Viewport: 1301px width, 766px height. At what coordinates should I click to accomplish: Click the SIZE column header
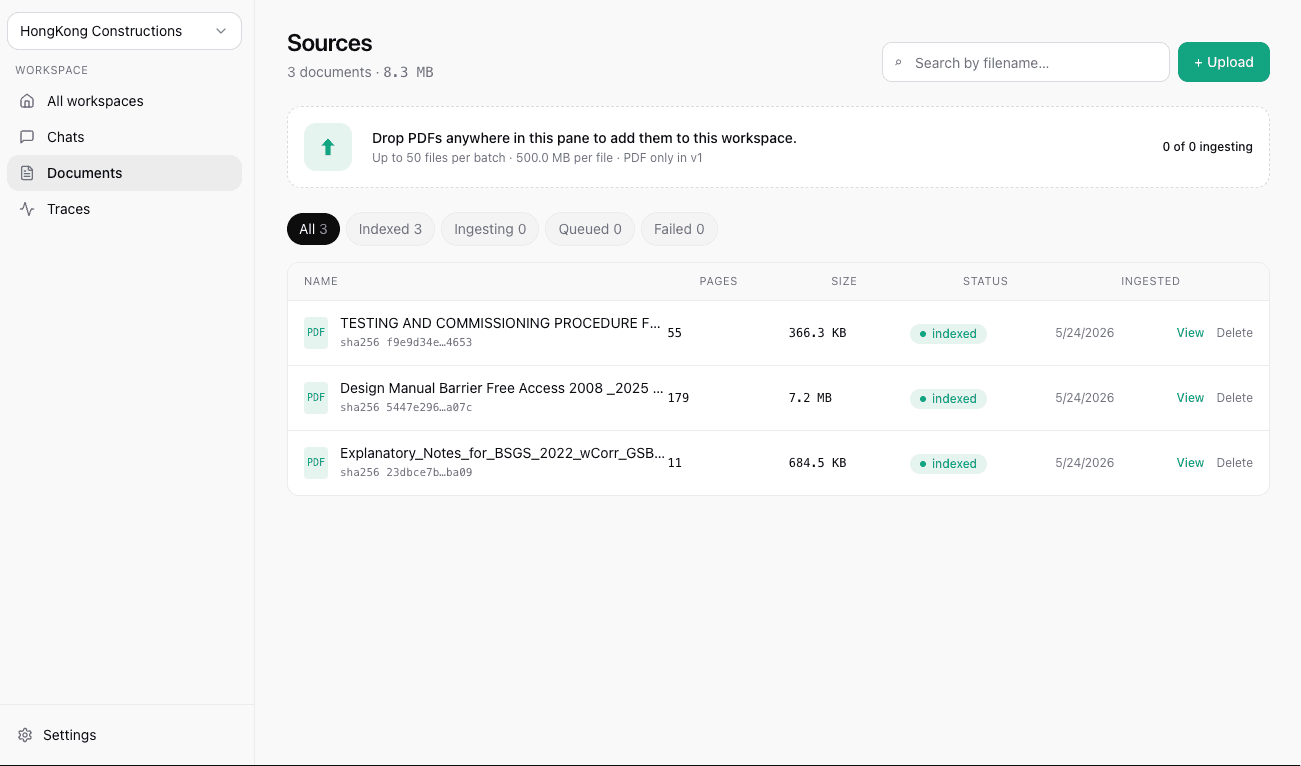pos(844,282)
